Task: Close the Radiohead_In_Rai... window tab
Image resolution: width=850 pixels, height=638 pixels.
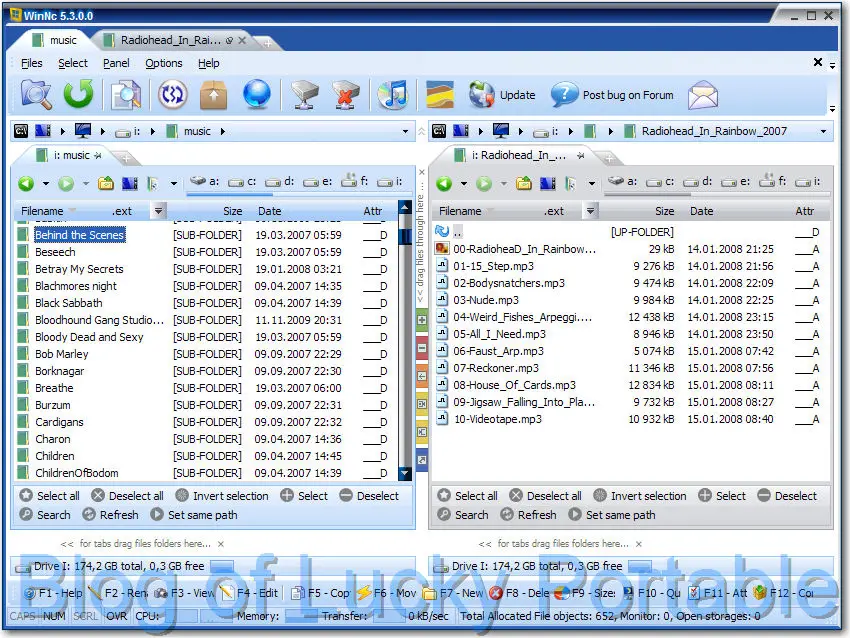Action: (x=242, y=40)
